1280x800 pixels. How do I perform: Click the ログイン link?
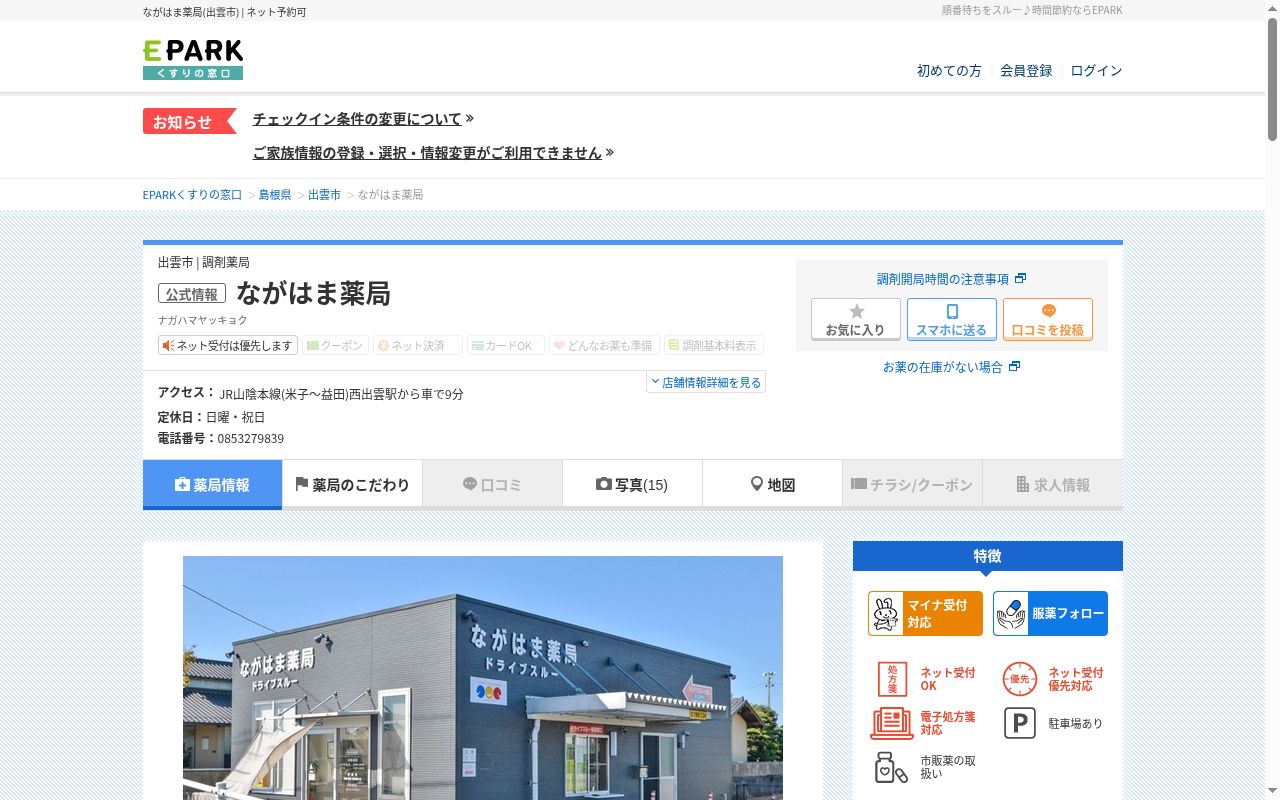click(1096, 71)
